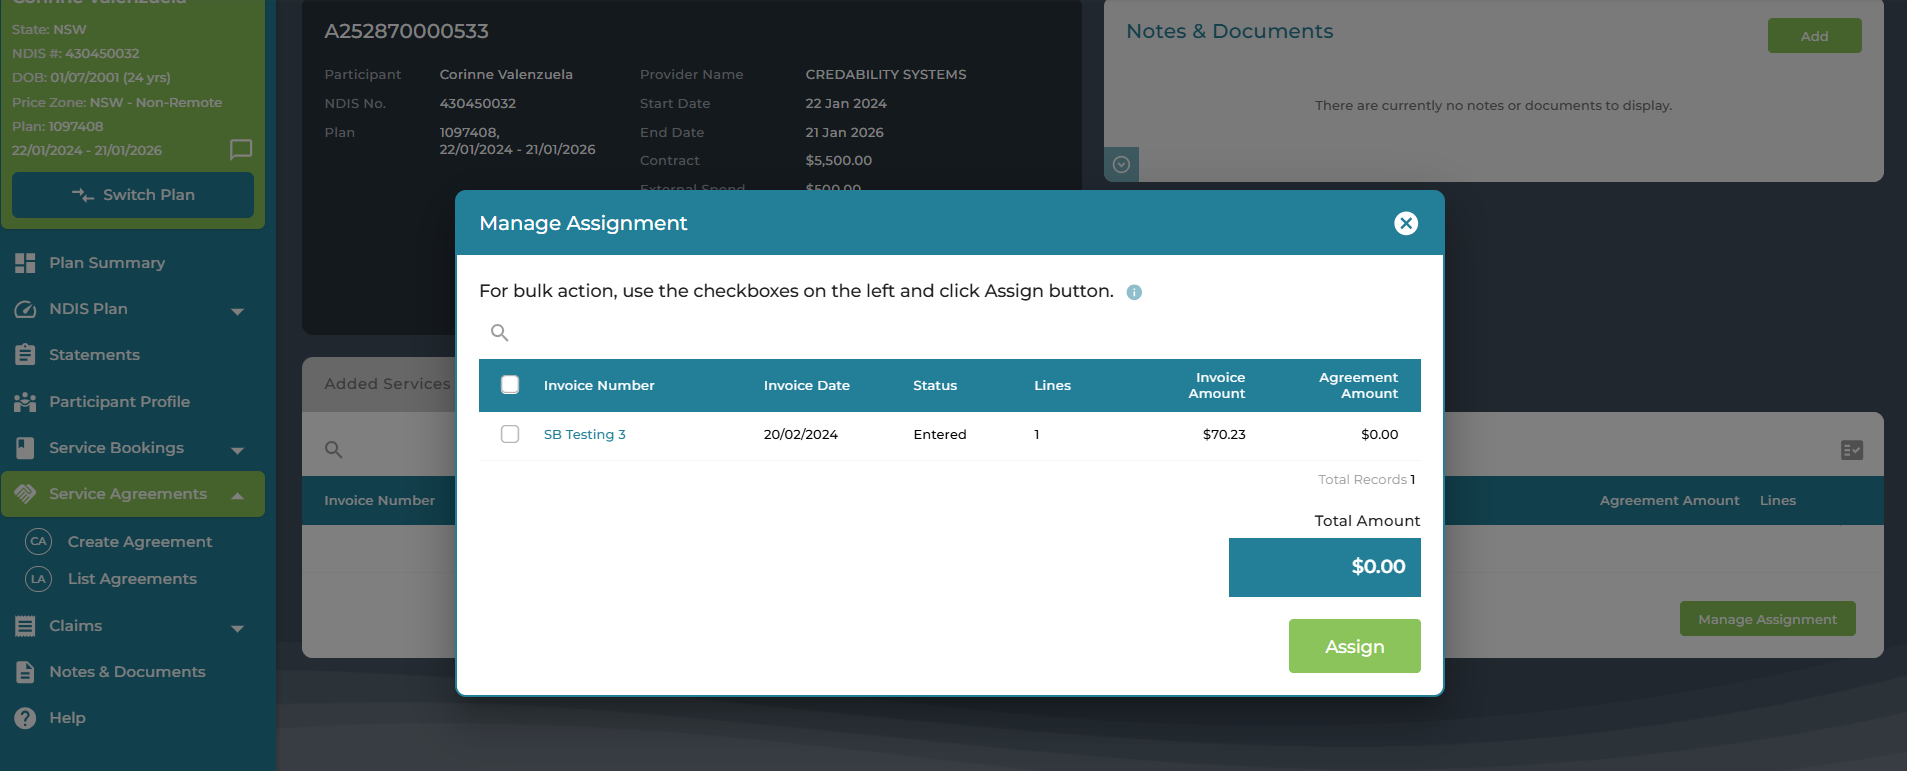This screenshot has width=1907, height=771.
Task: Click the Participant Profile people icon
Action: (26, 402)
